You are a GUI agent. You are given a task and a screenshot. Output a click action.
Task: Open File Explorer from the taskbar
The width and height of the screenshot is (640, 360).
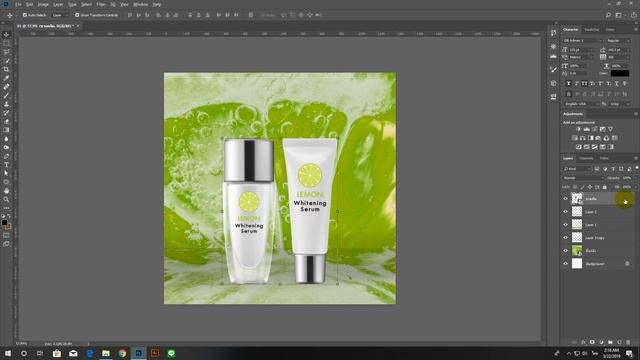(x=106, y=353)
